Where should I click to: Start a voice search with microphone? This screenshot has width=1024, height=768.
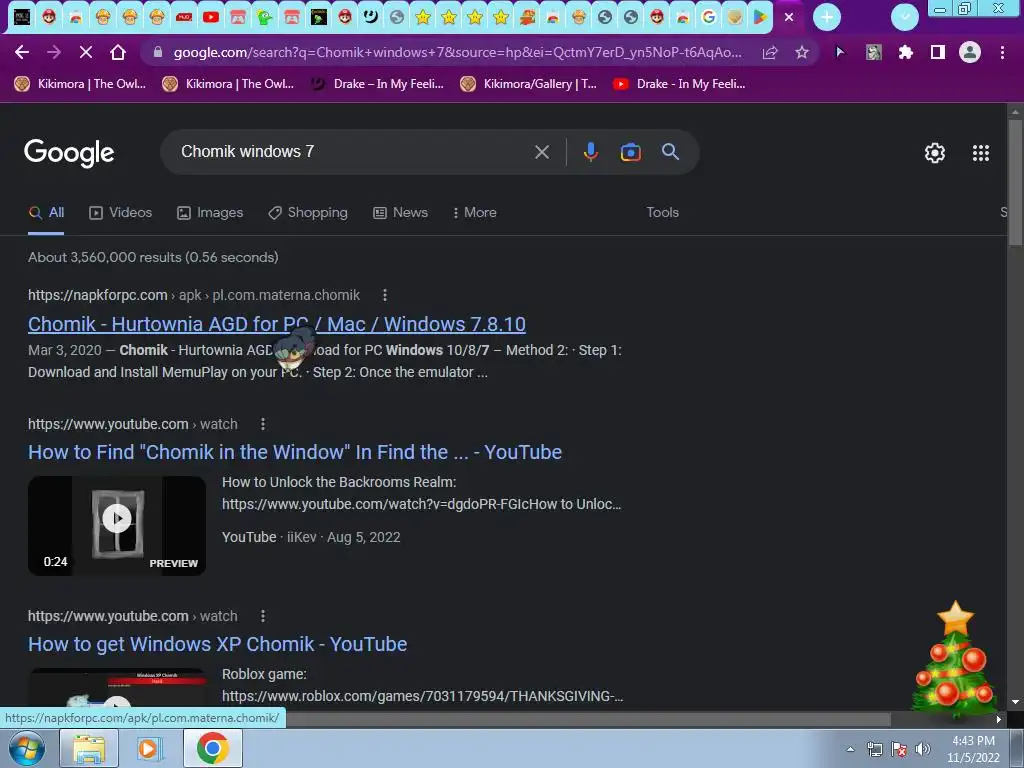(x=590, y=152)
